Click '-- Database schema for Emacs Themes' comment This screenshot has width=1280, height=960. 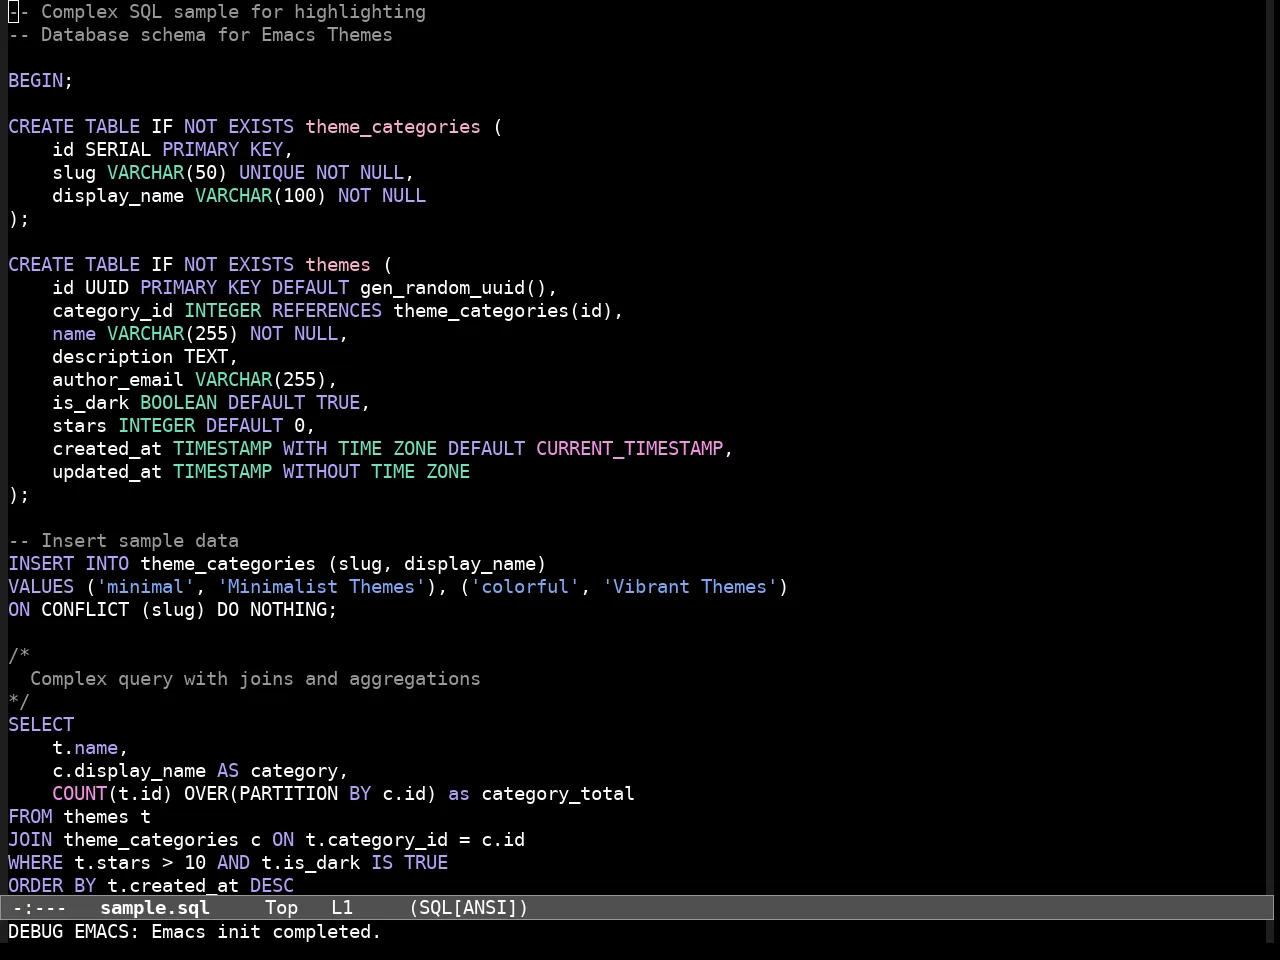[200, 35]
